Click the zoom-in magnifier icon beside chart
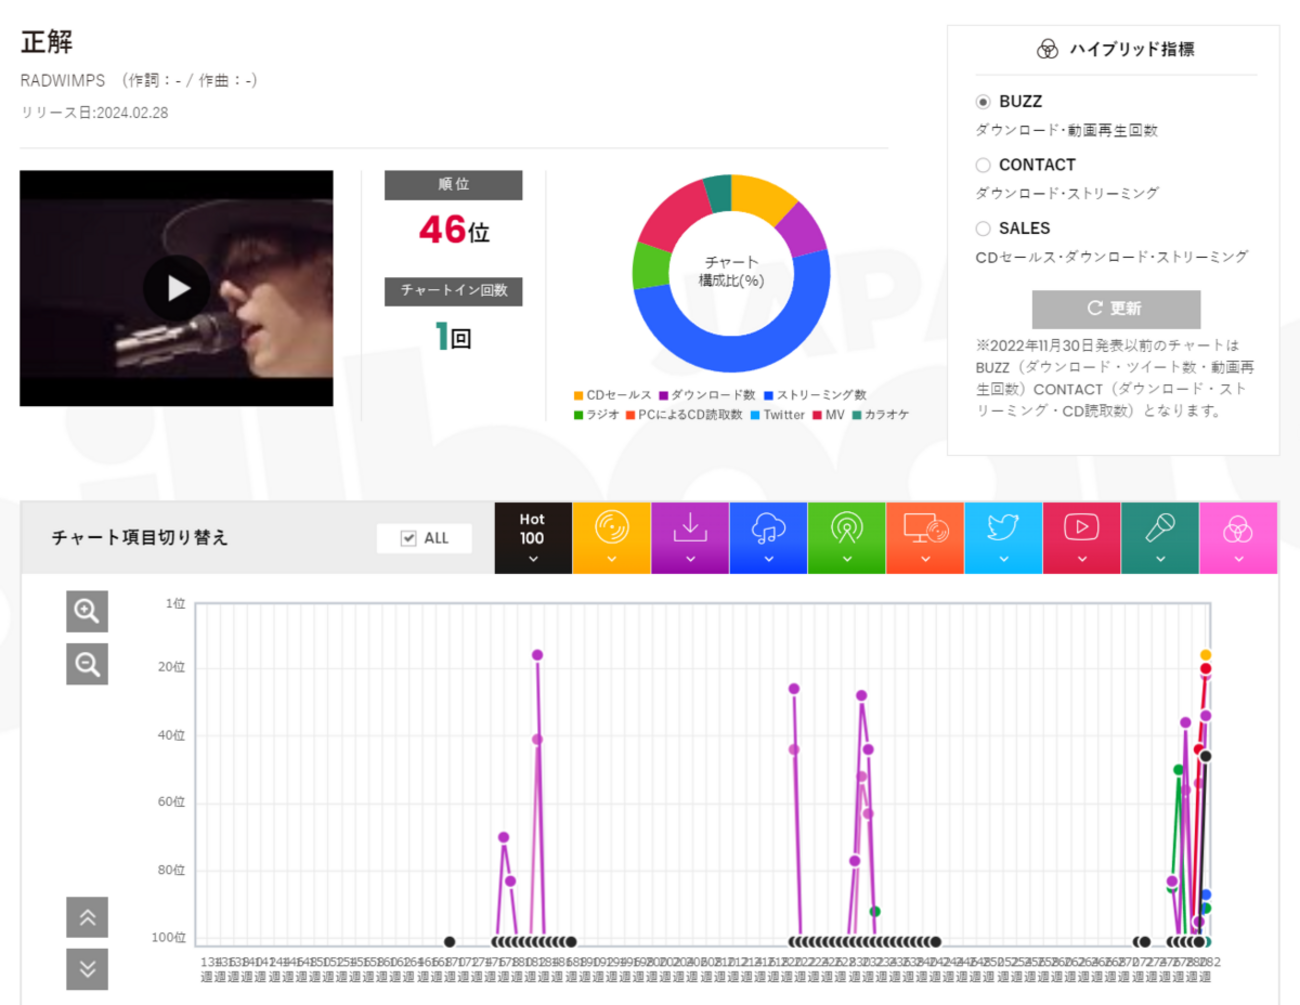This screenshot has width=1300, height=1005. click(x=87, y=611)
